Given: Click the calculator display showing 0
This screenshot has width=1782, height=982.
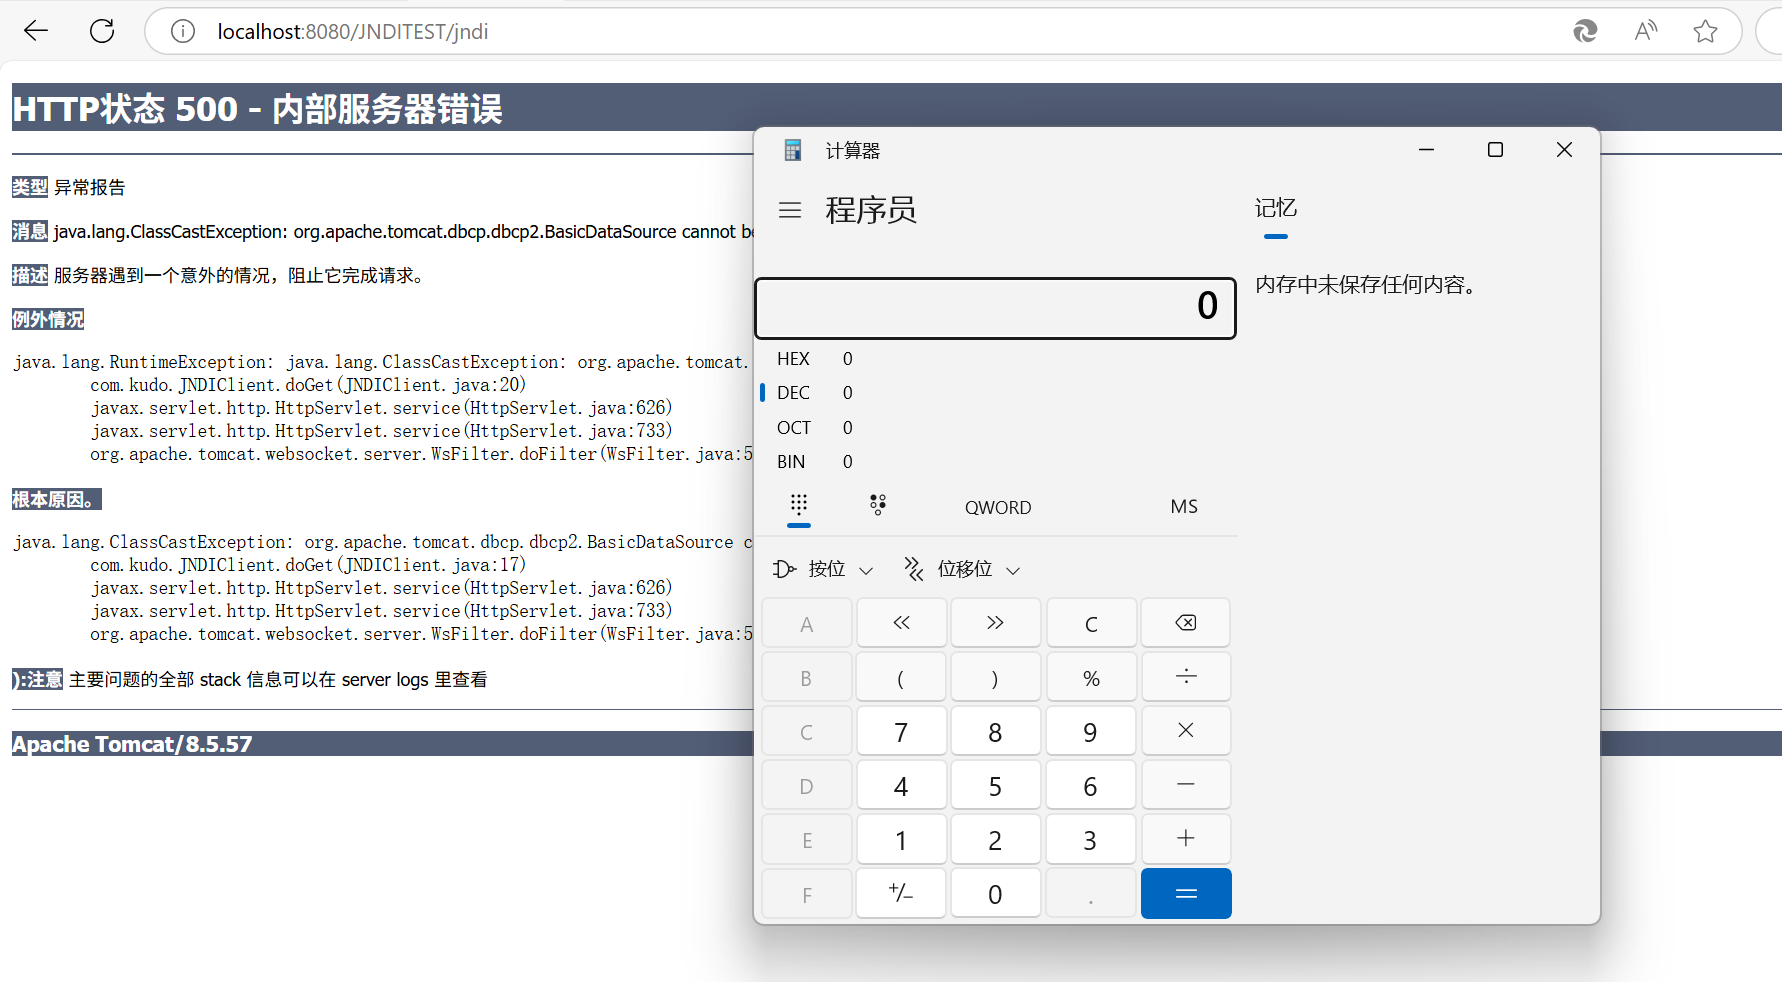Looking at the screenshot, I should pos(995,308).
